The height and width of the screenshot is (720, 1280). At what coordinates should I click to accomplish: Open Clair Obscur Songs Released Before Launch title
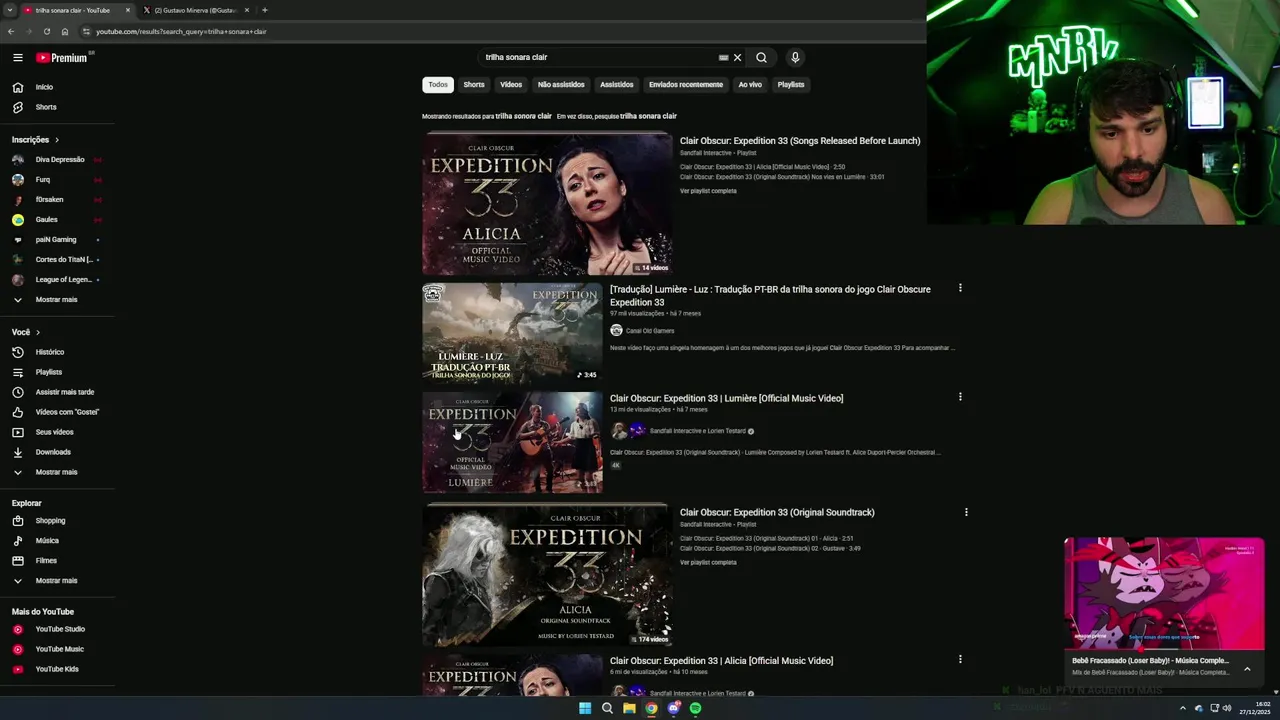click(800, 141)
